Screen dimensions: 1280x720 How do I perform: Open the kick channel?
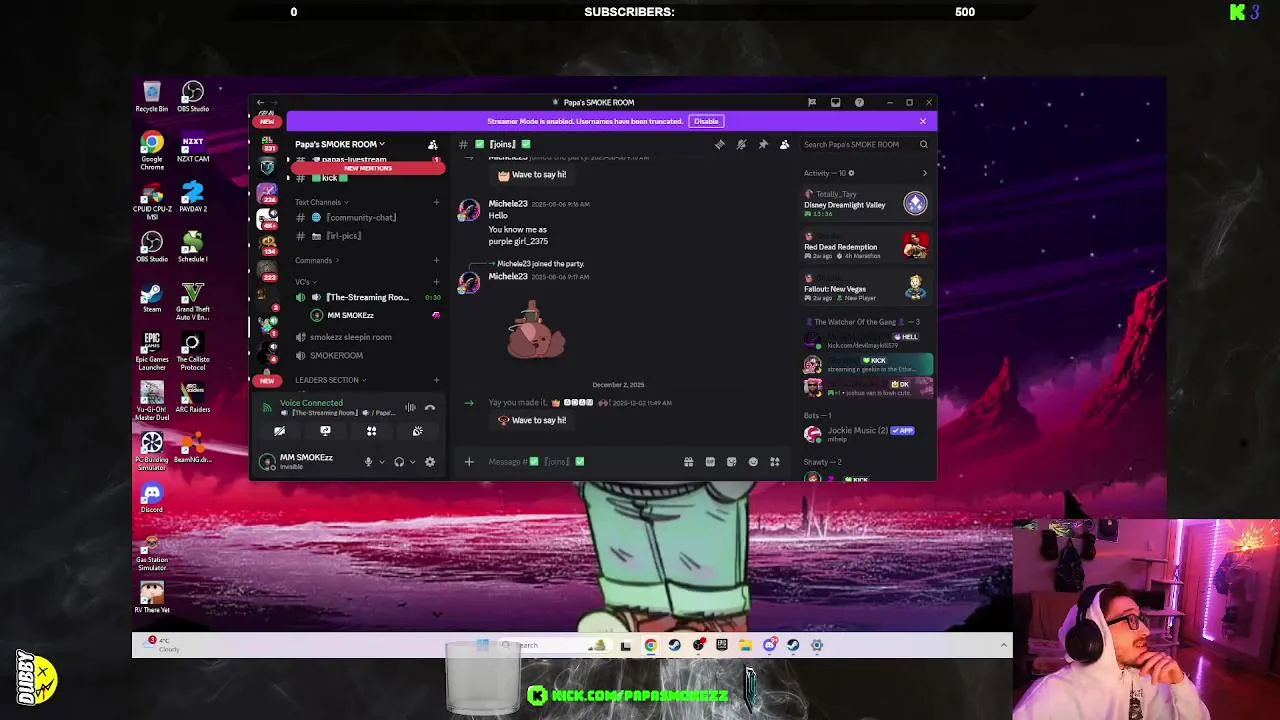329,178
